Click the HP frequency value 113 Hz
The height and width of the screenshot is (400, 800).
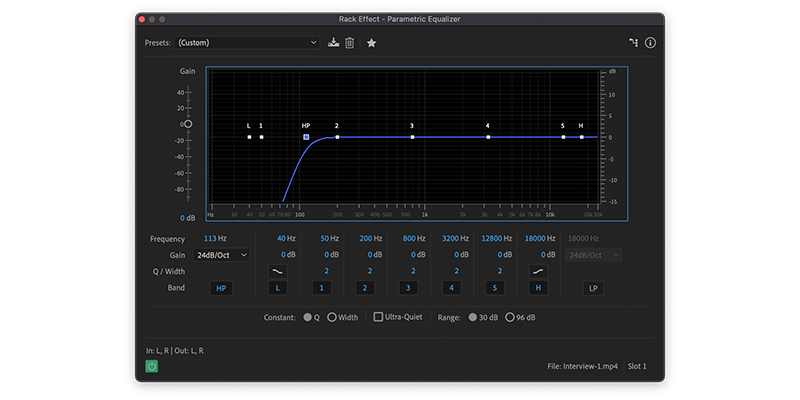pos(215,238)
